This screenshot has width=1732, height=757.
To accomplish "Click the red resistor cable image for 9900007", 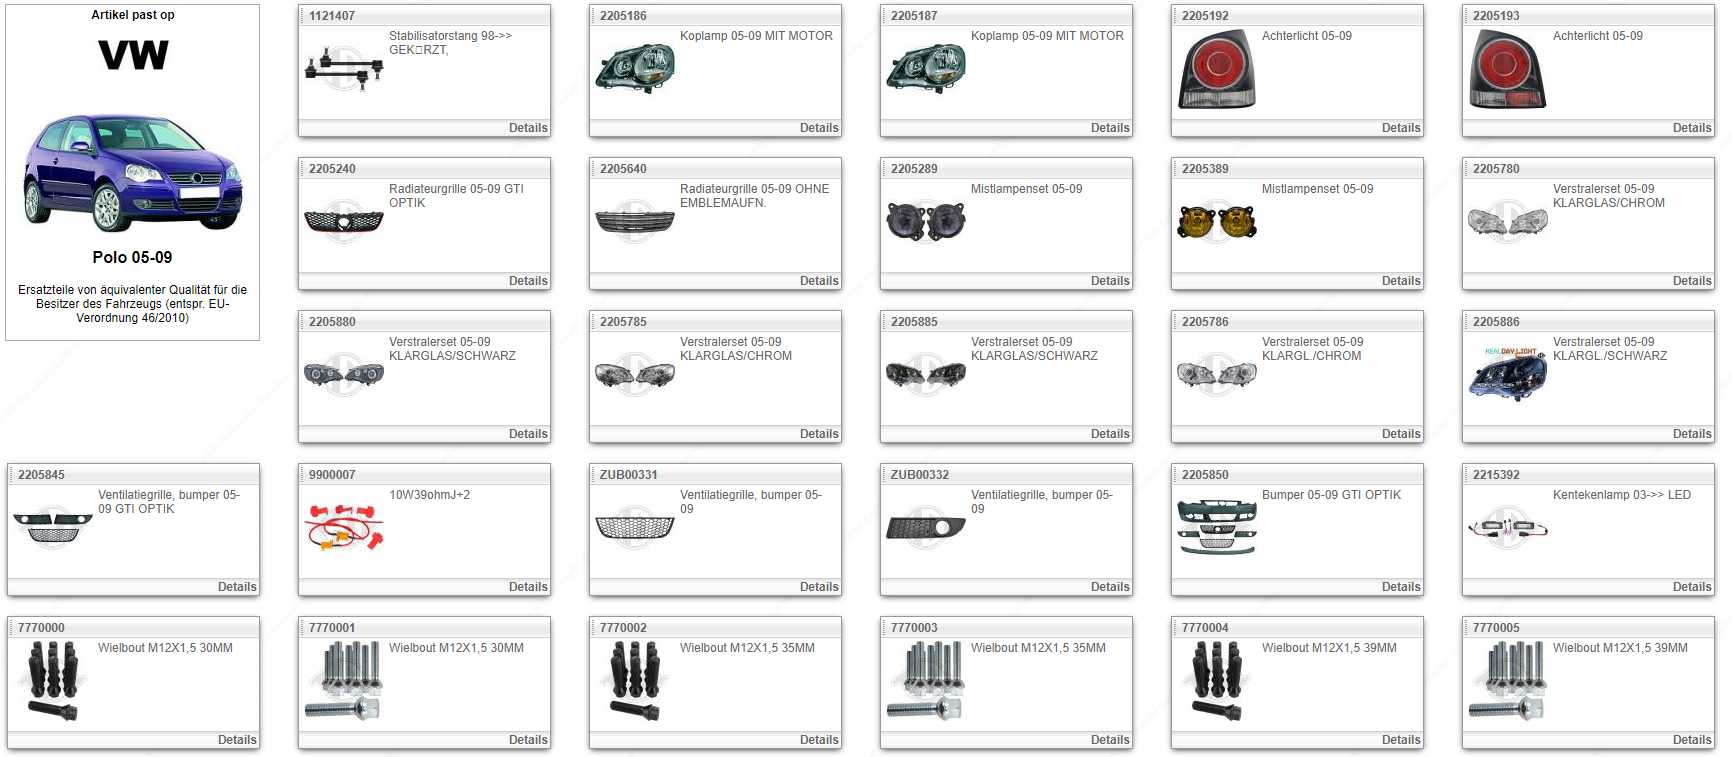I will 343,527.
